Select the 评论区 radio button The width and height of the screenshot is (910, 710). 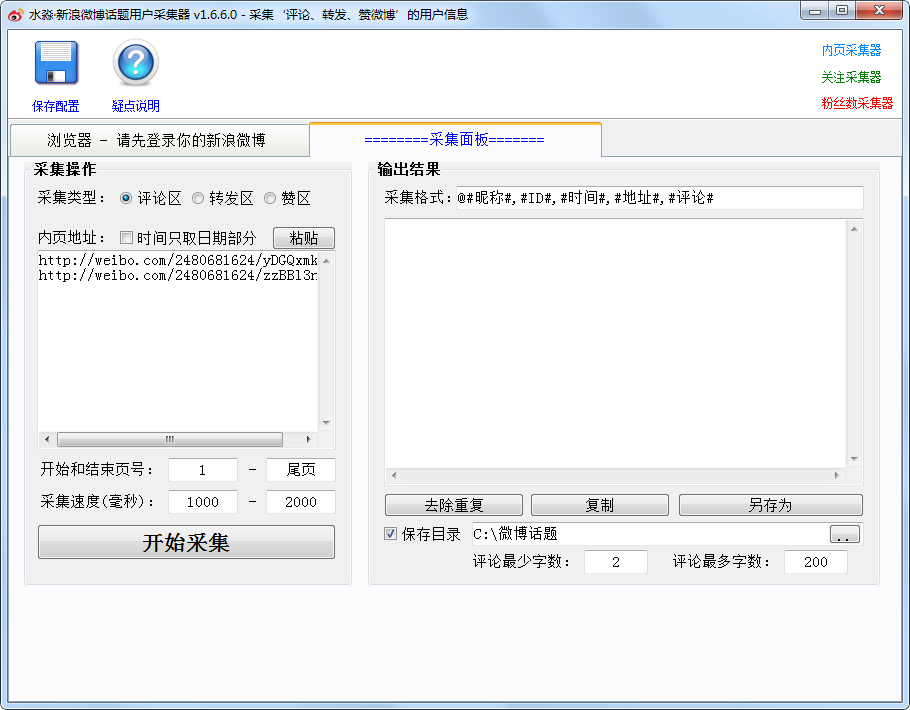[126, 198]
